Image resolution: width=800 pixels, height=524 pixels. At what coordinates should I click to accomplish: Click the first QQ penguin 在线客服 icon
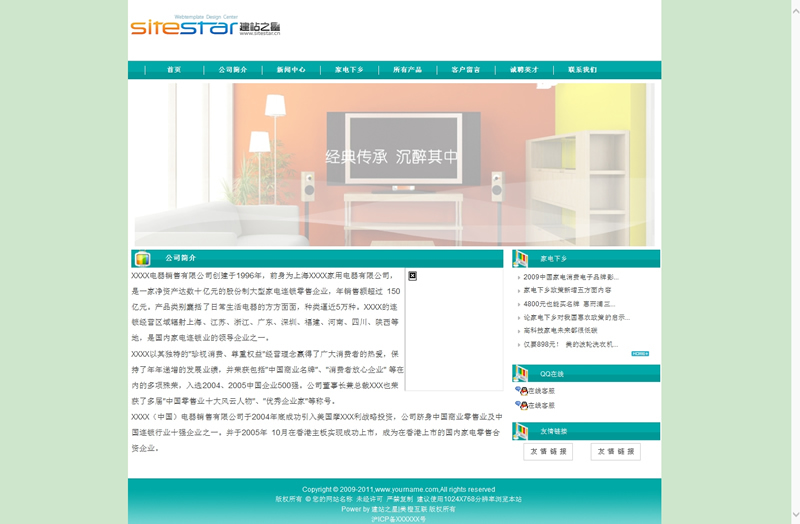(521, 391)
